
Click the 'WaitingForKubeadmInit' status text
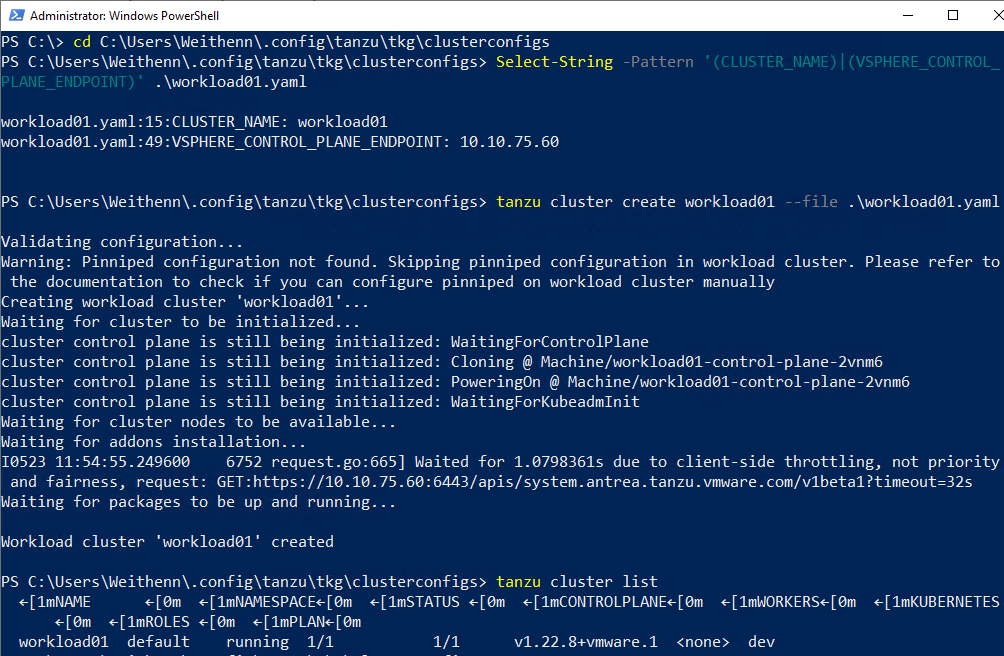(x=545, y=402)
